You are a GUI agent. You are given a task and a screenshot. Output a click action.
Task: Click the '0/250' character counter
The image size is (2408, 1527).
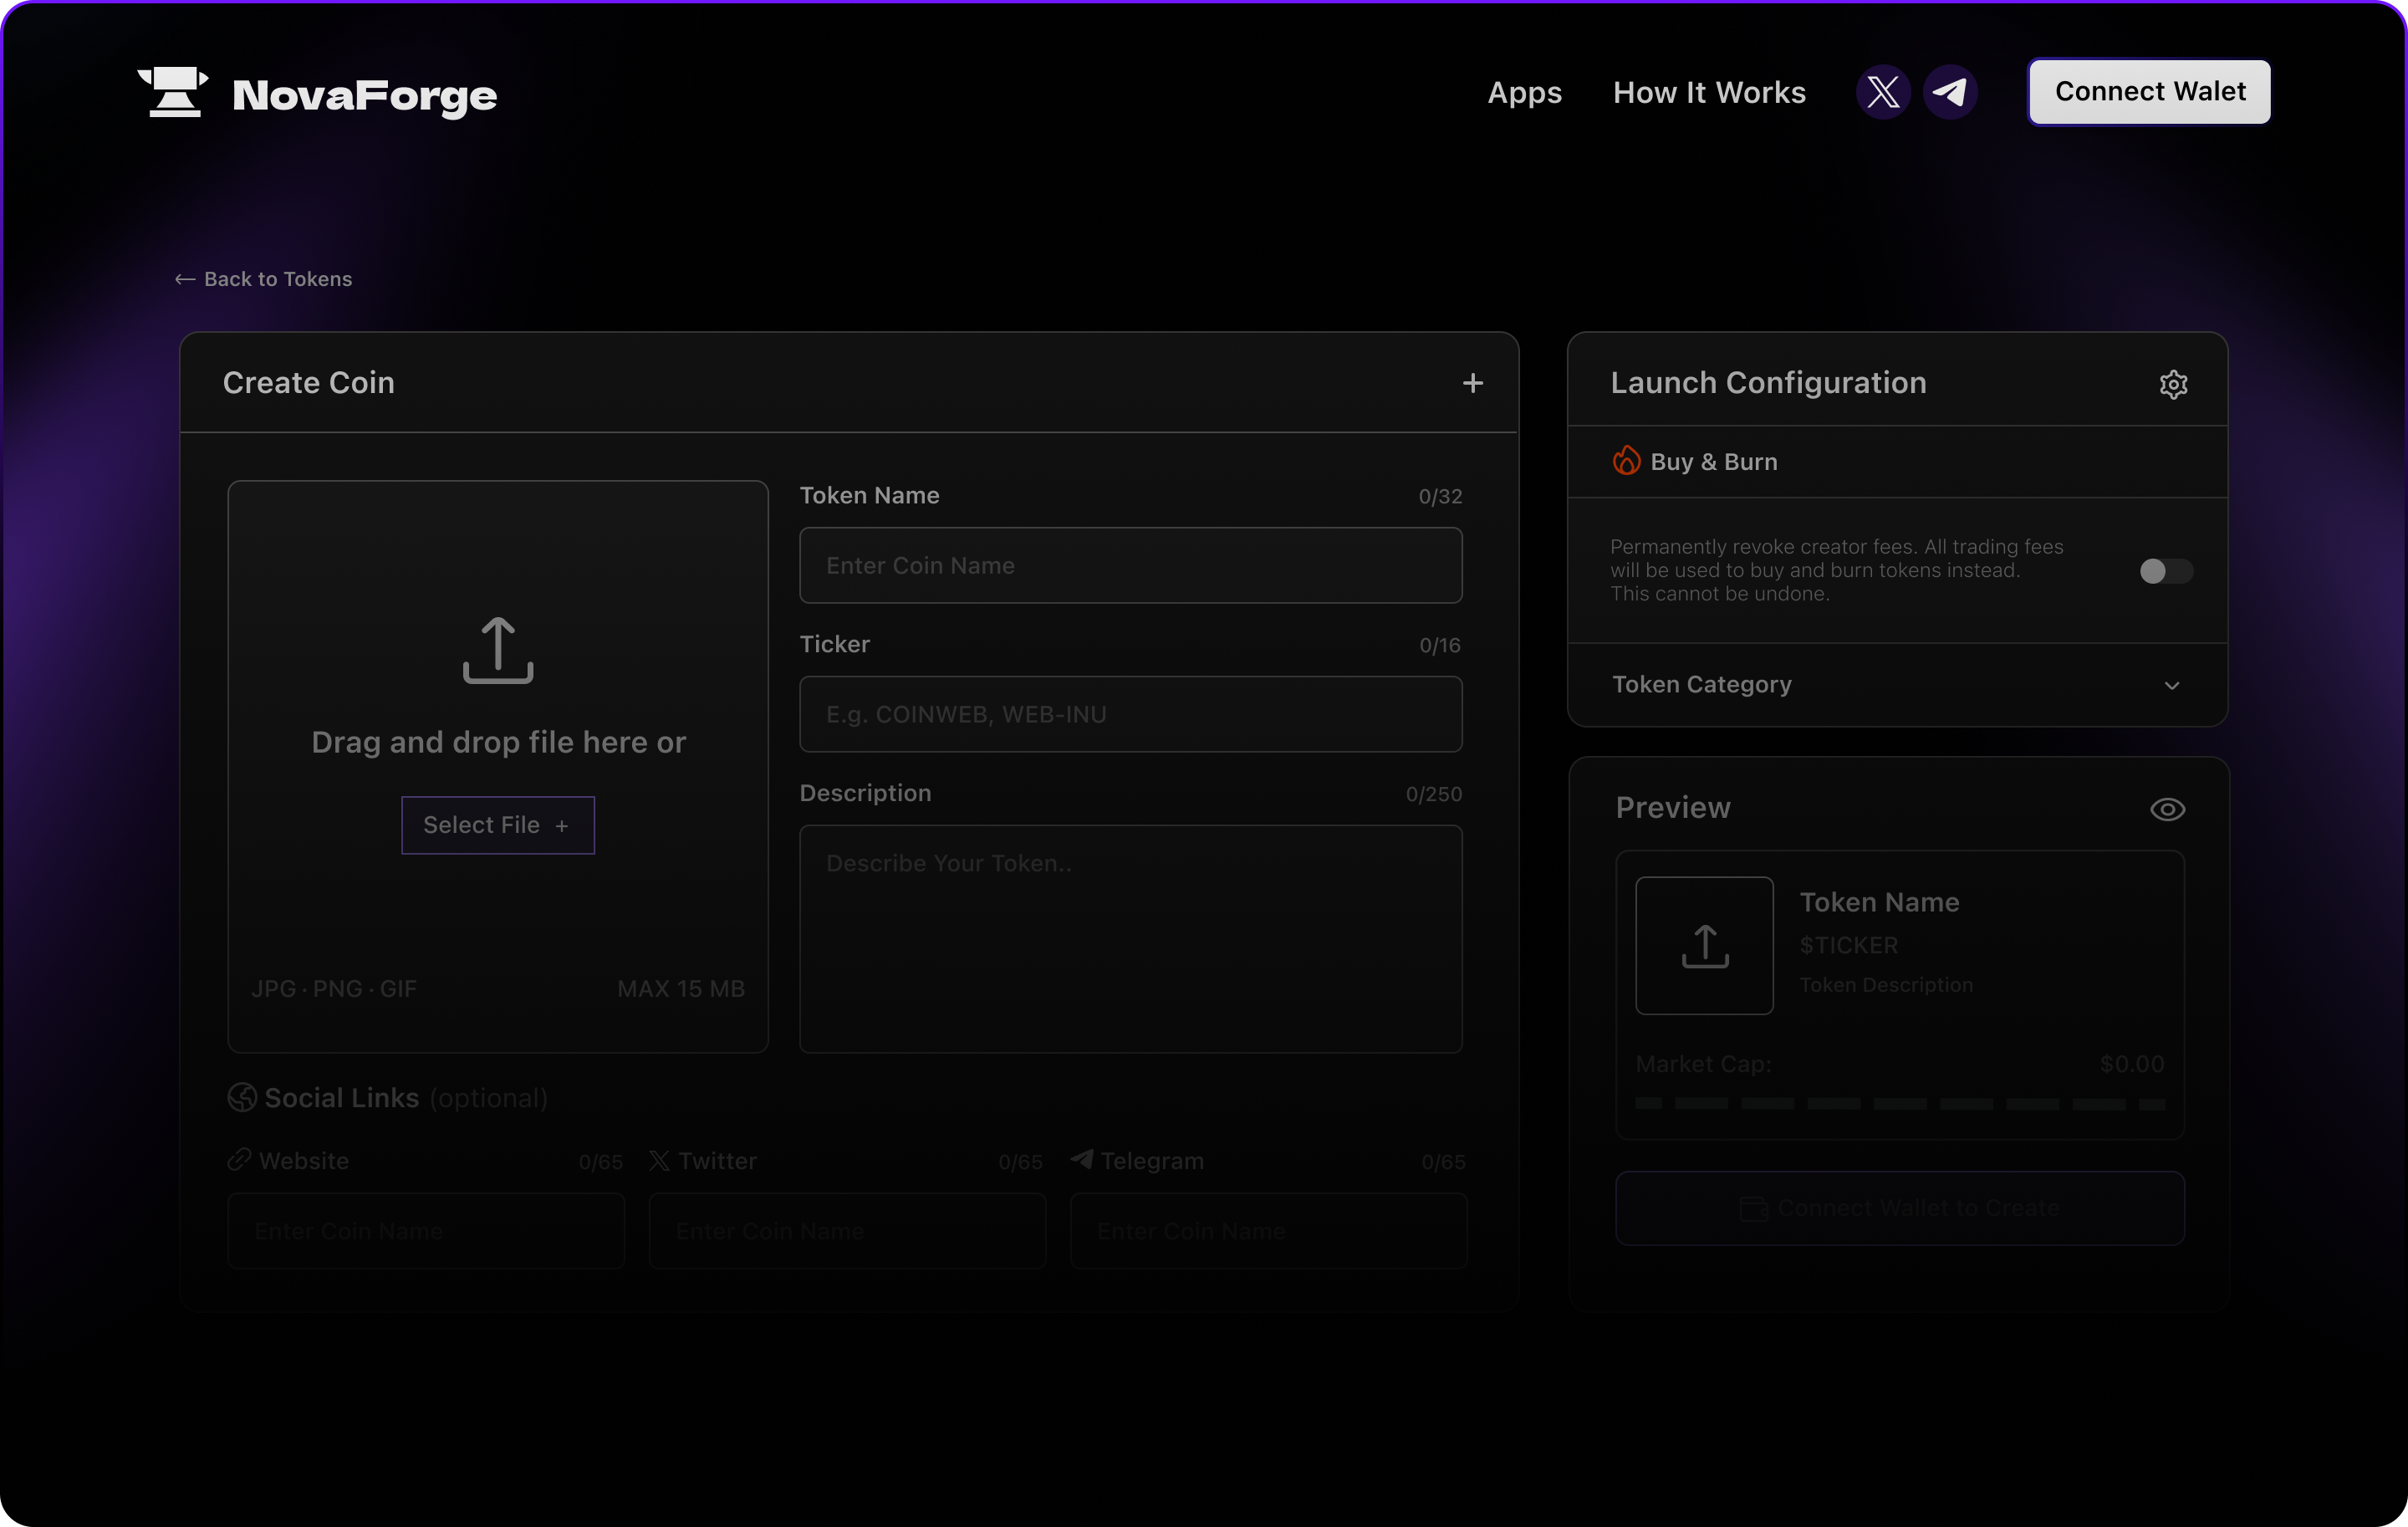tap(1434, 795)
